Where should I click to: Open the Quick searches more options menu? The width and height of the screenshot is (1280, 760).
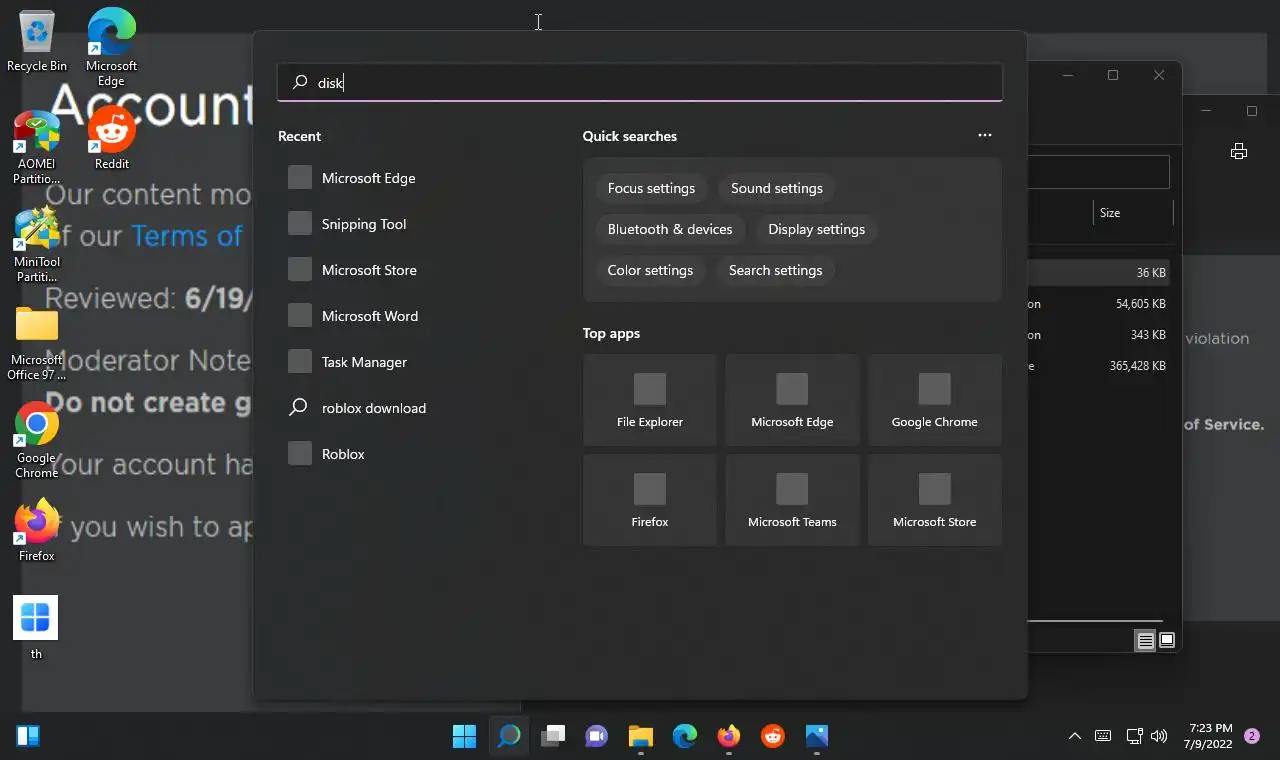(985, 135)
